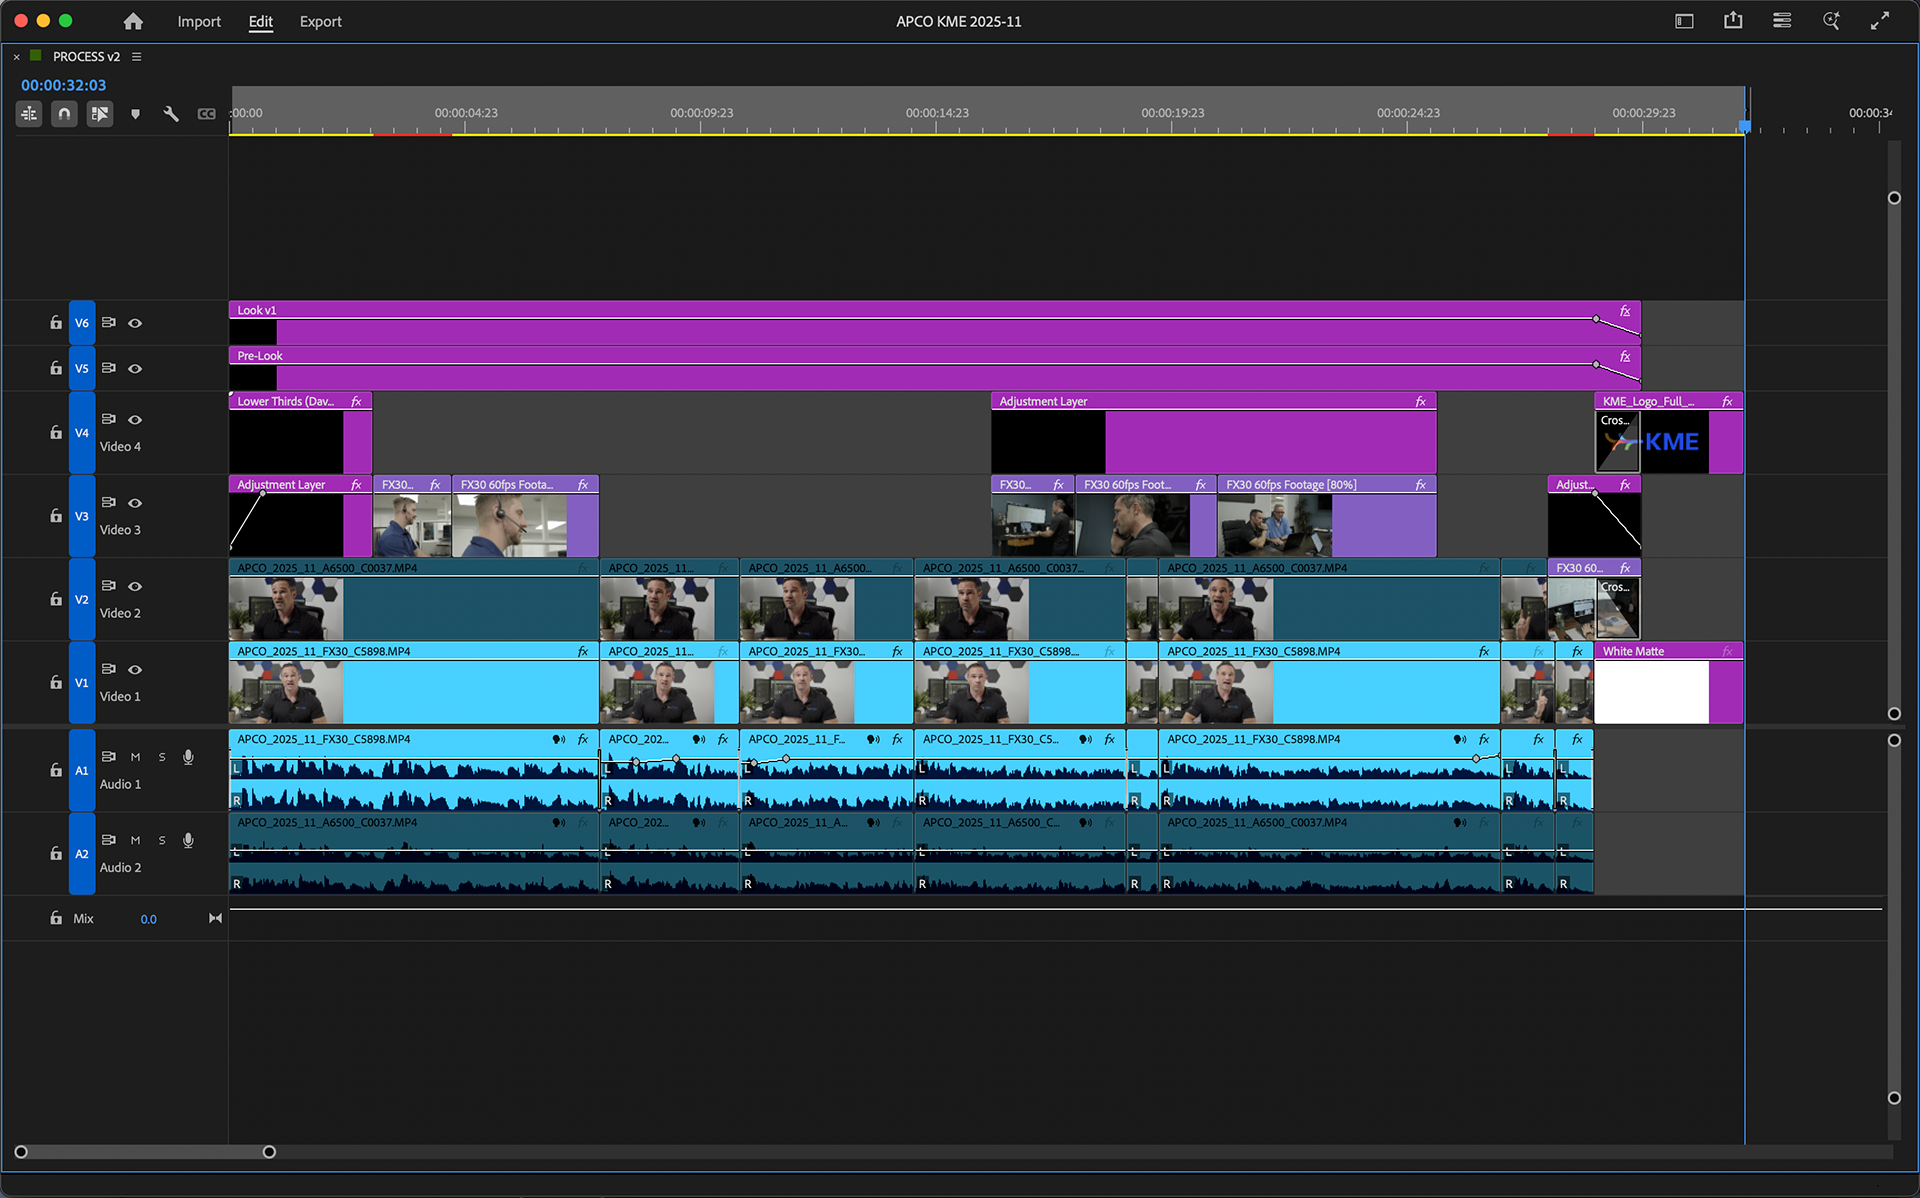The width and height of the screenshot is (1920, 1198).
Task: Click the full screen expand icon
Action: (1881, 20)
